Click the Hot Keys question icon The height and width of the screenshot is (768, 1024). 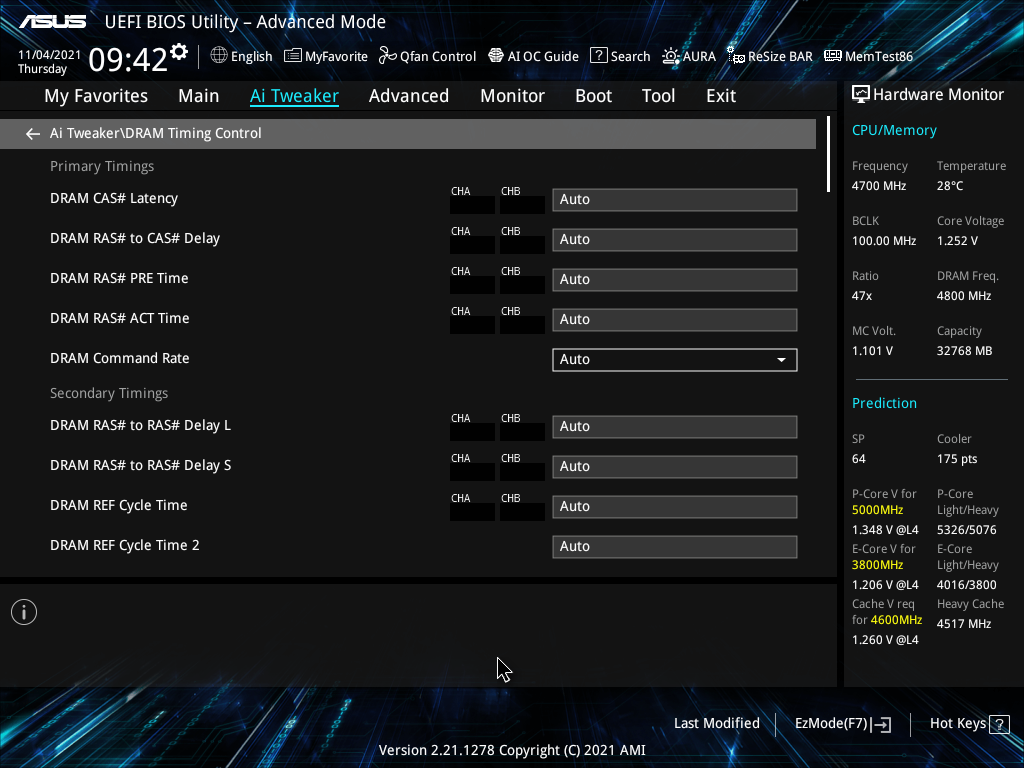click(x=999, y=724)
